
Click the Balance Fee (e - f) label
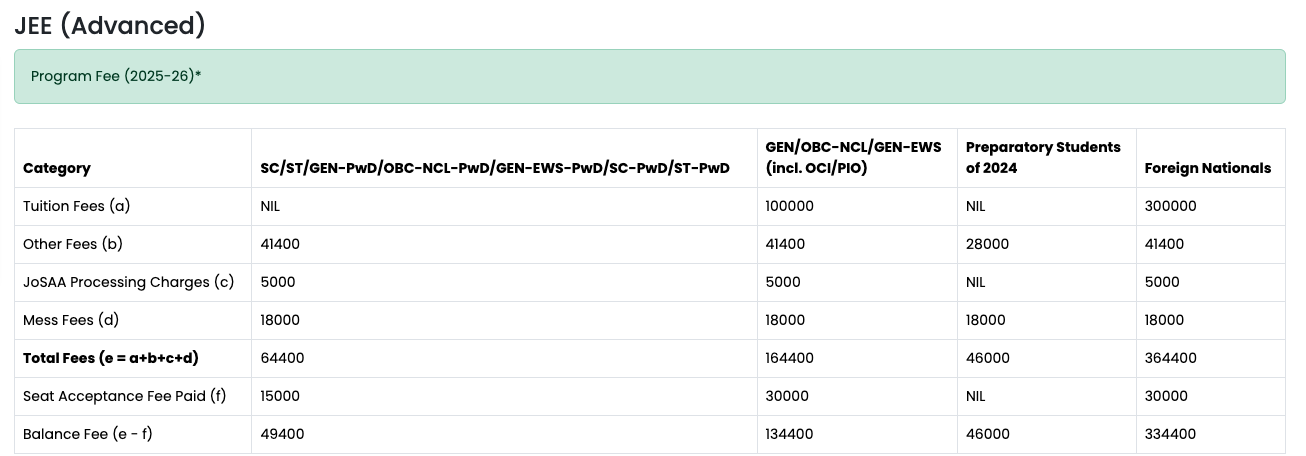tap(88, 434)
